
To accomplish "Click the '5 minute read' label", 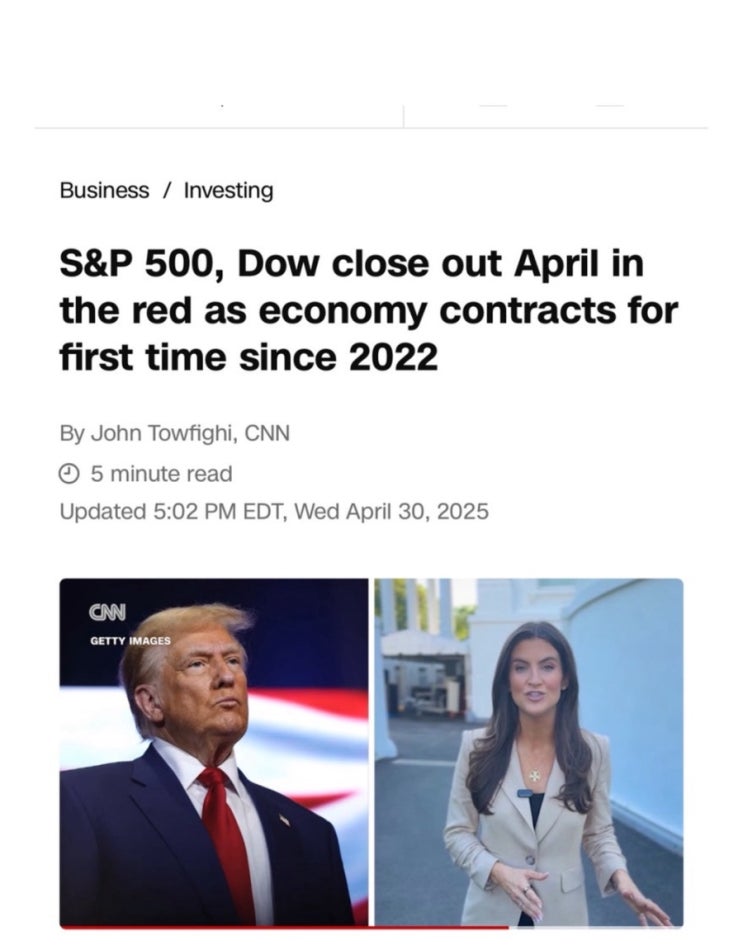I will [161, 474].
